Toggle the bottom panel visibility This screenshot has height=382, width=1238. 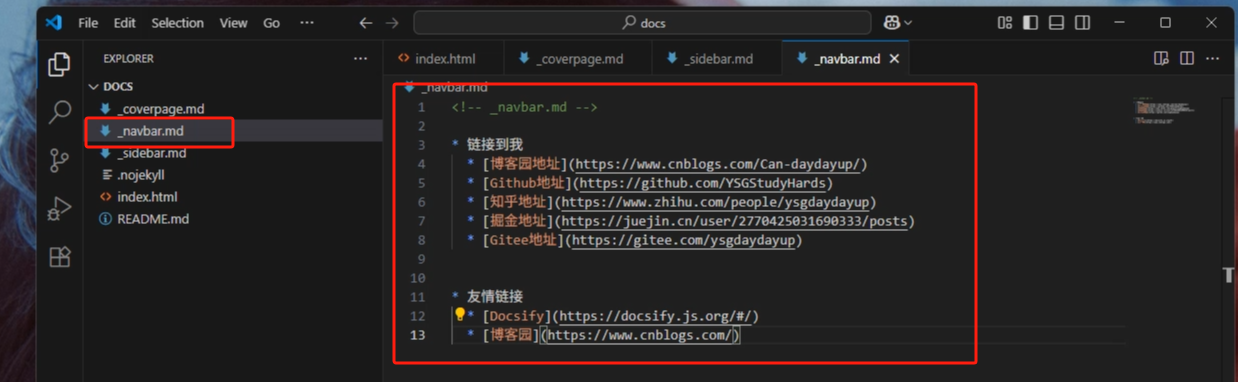point(1056,22)
